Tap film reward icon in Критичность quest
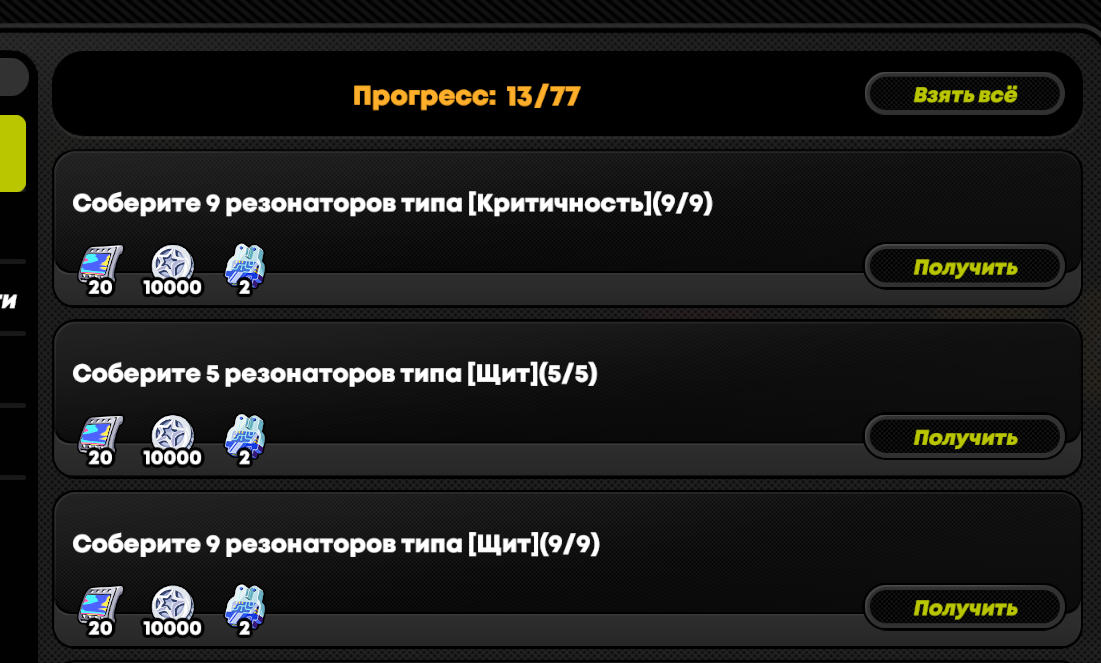Screen dimensions: 1101x663 click(x=100, y=270)
